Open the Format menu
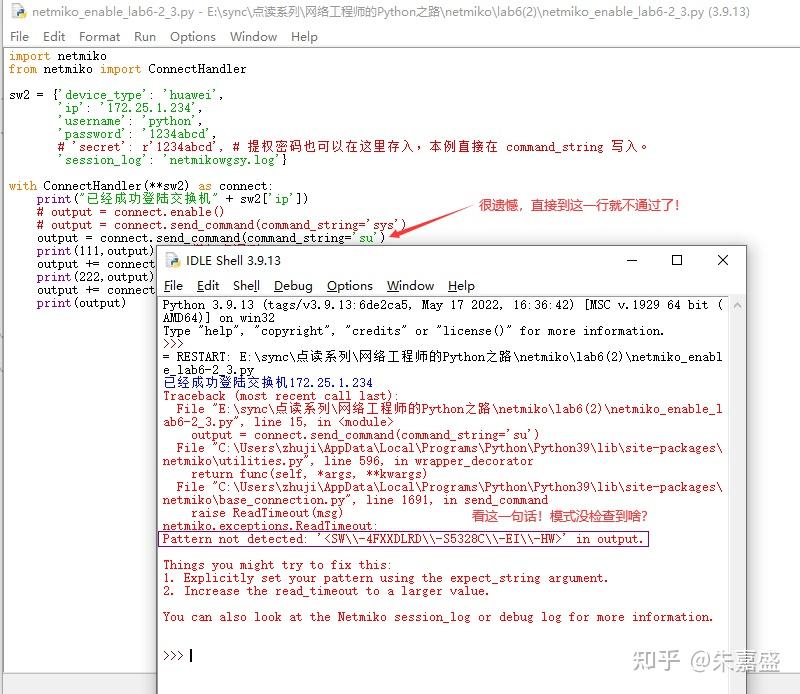Image resolution: width=800 pixels, height=694 pixels. [x=99, y=36]
